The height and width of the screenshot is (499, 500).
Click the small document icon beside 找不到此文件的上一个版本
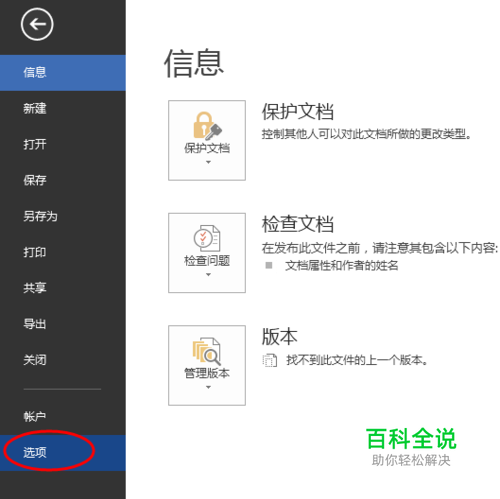click(270, 360)
